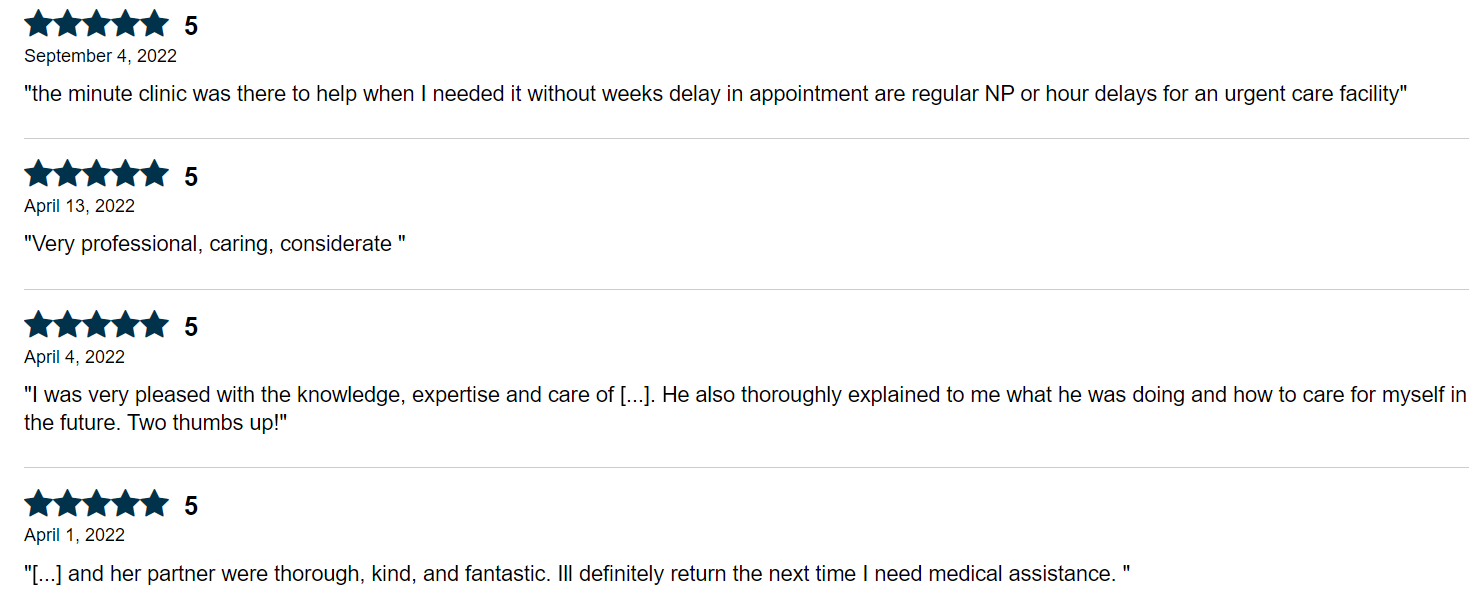The height and width of the screenshot is (606, 1476).
Task: Click the rating number 5 beside the April 1 stars
Action: click(x=191, y=507)
